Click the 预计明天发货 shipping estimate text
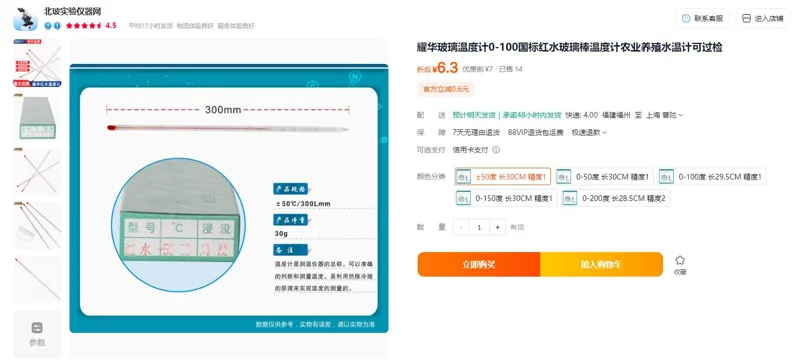The height and width of the screenshot is (360, 800). click(x=473, y=115)
